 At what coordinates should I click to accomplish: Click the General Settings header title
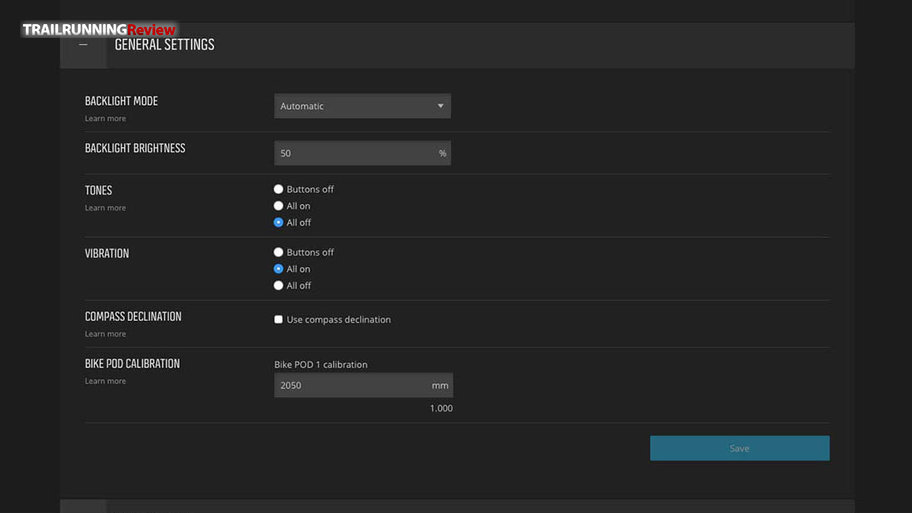tap(165, 45)
